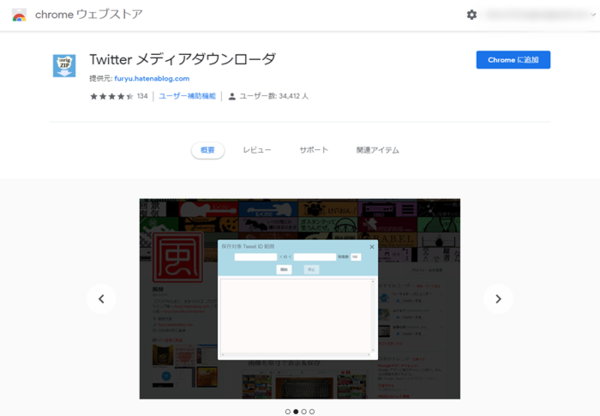This screenshot has width=600, height=416.
Task: Switch to the 概要 tab
Action: pos(208,150)
